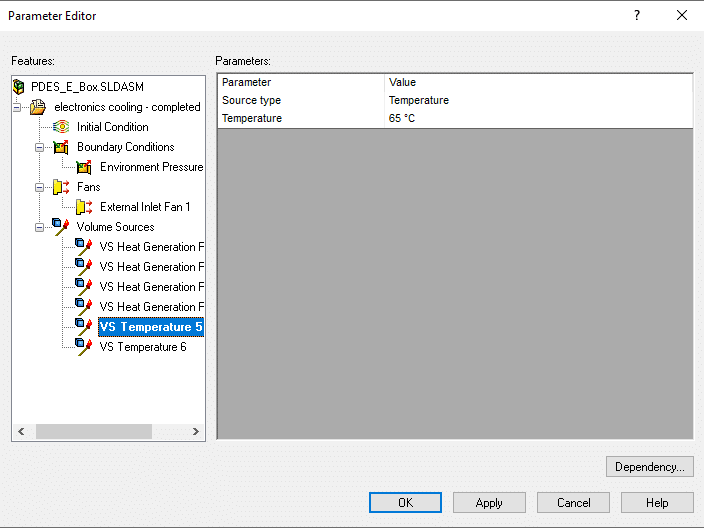Screen dimensions: 704x528
Task: Confirm with the OK button
Action: [405, 502]
